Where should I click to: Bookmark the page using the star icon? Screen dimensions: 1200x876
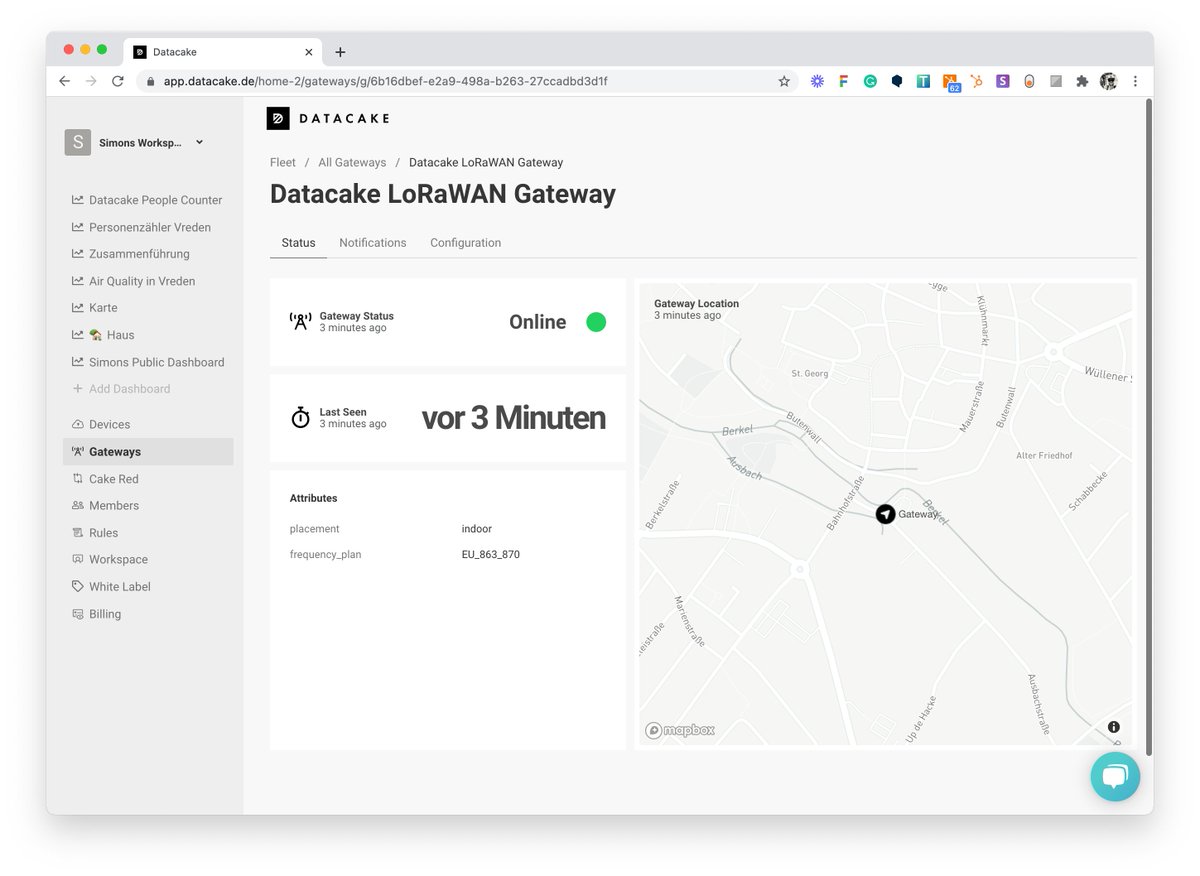[x=783, y=81]
